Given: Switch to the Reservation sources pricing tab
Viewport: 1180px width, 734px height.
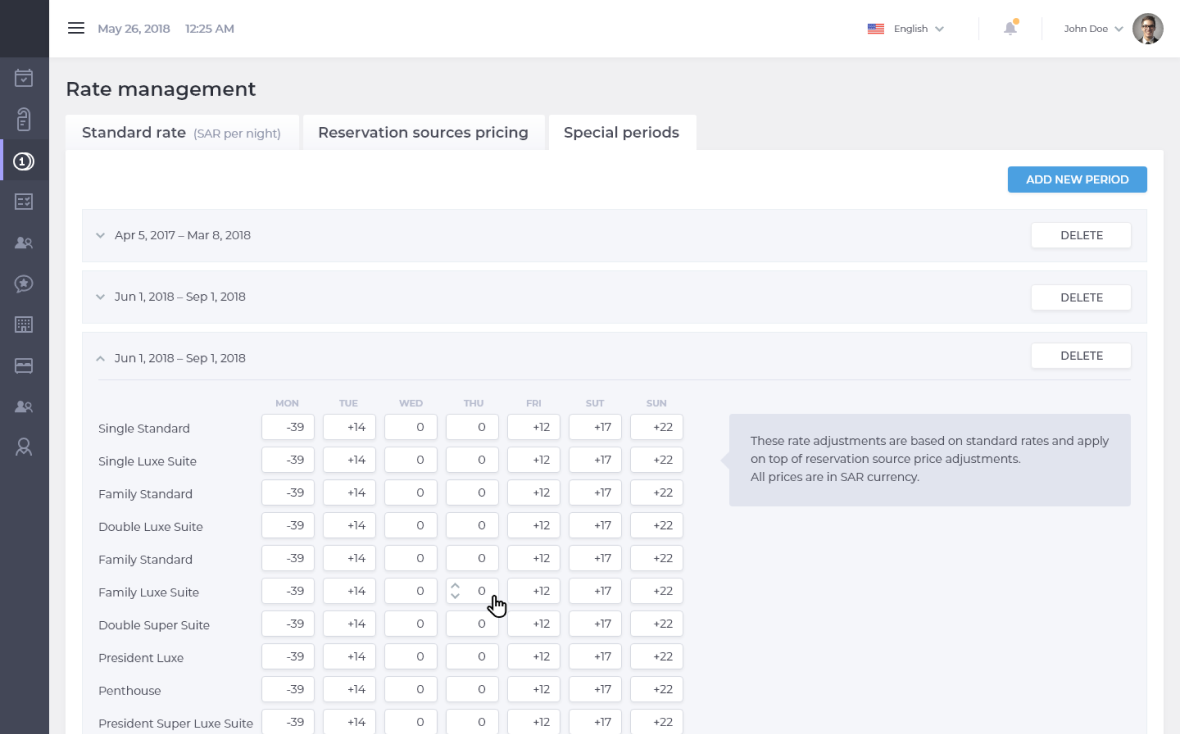Looking at the screenshot, I should 423,131.
